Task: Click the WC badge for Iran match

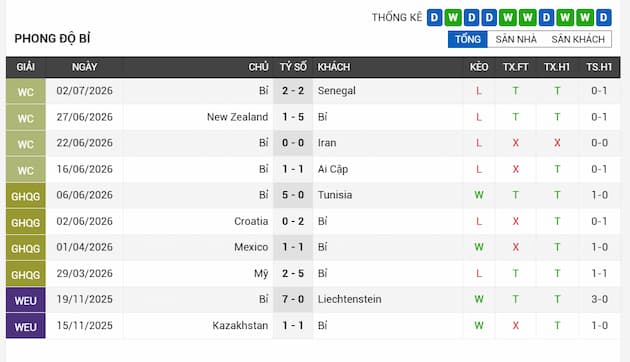Action: (x=26, y=143)
